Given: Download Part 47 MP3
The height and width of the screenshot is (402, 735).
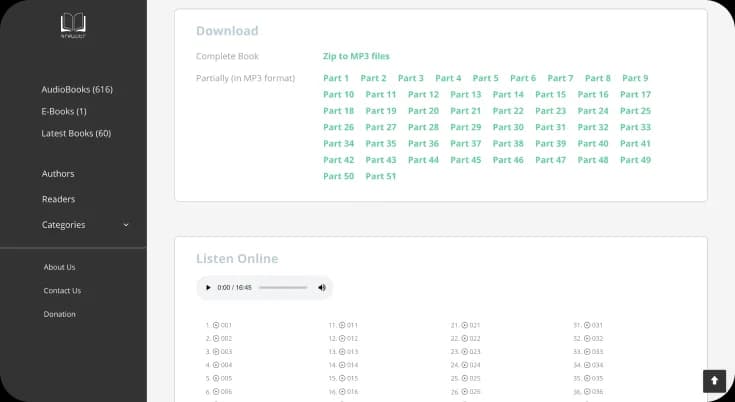Looking at the screenshot, I should point(551,160).
